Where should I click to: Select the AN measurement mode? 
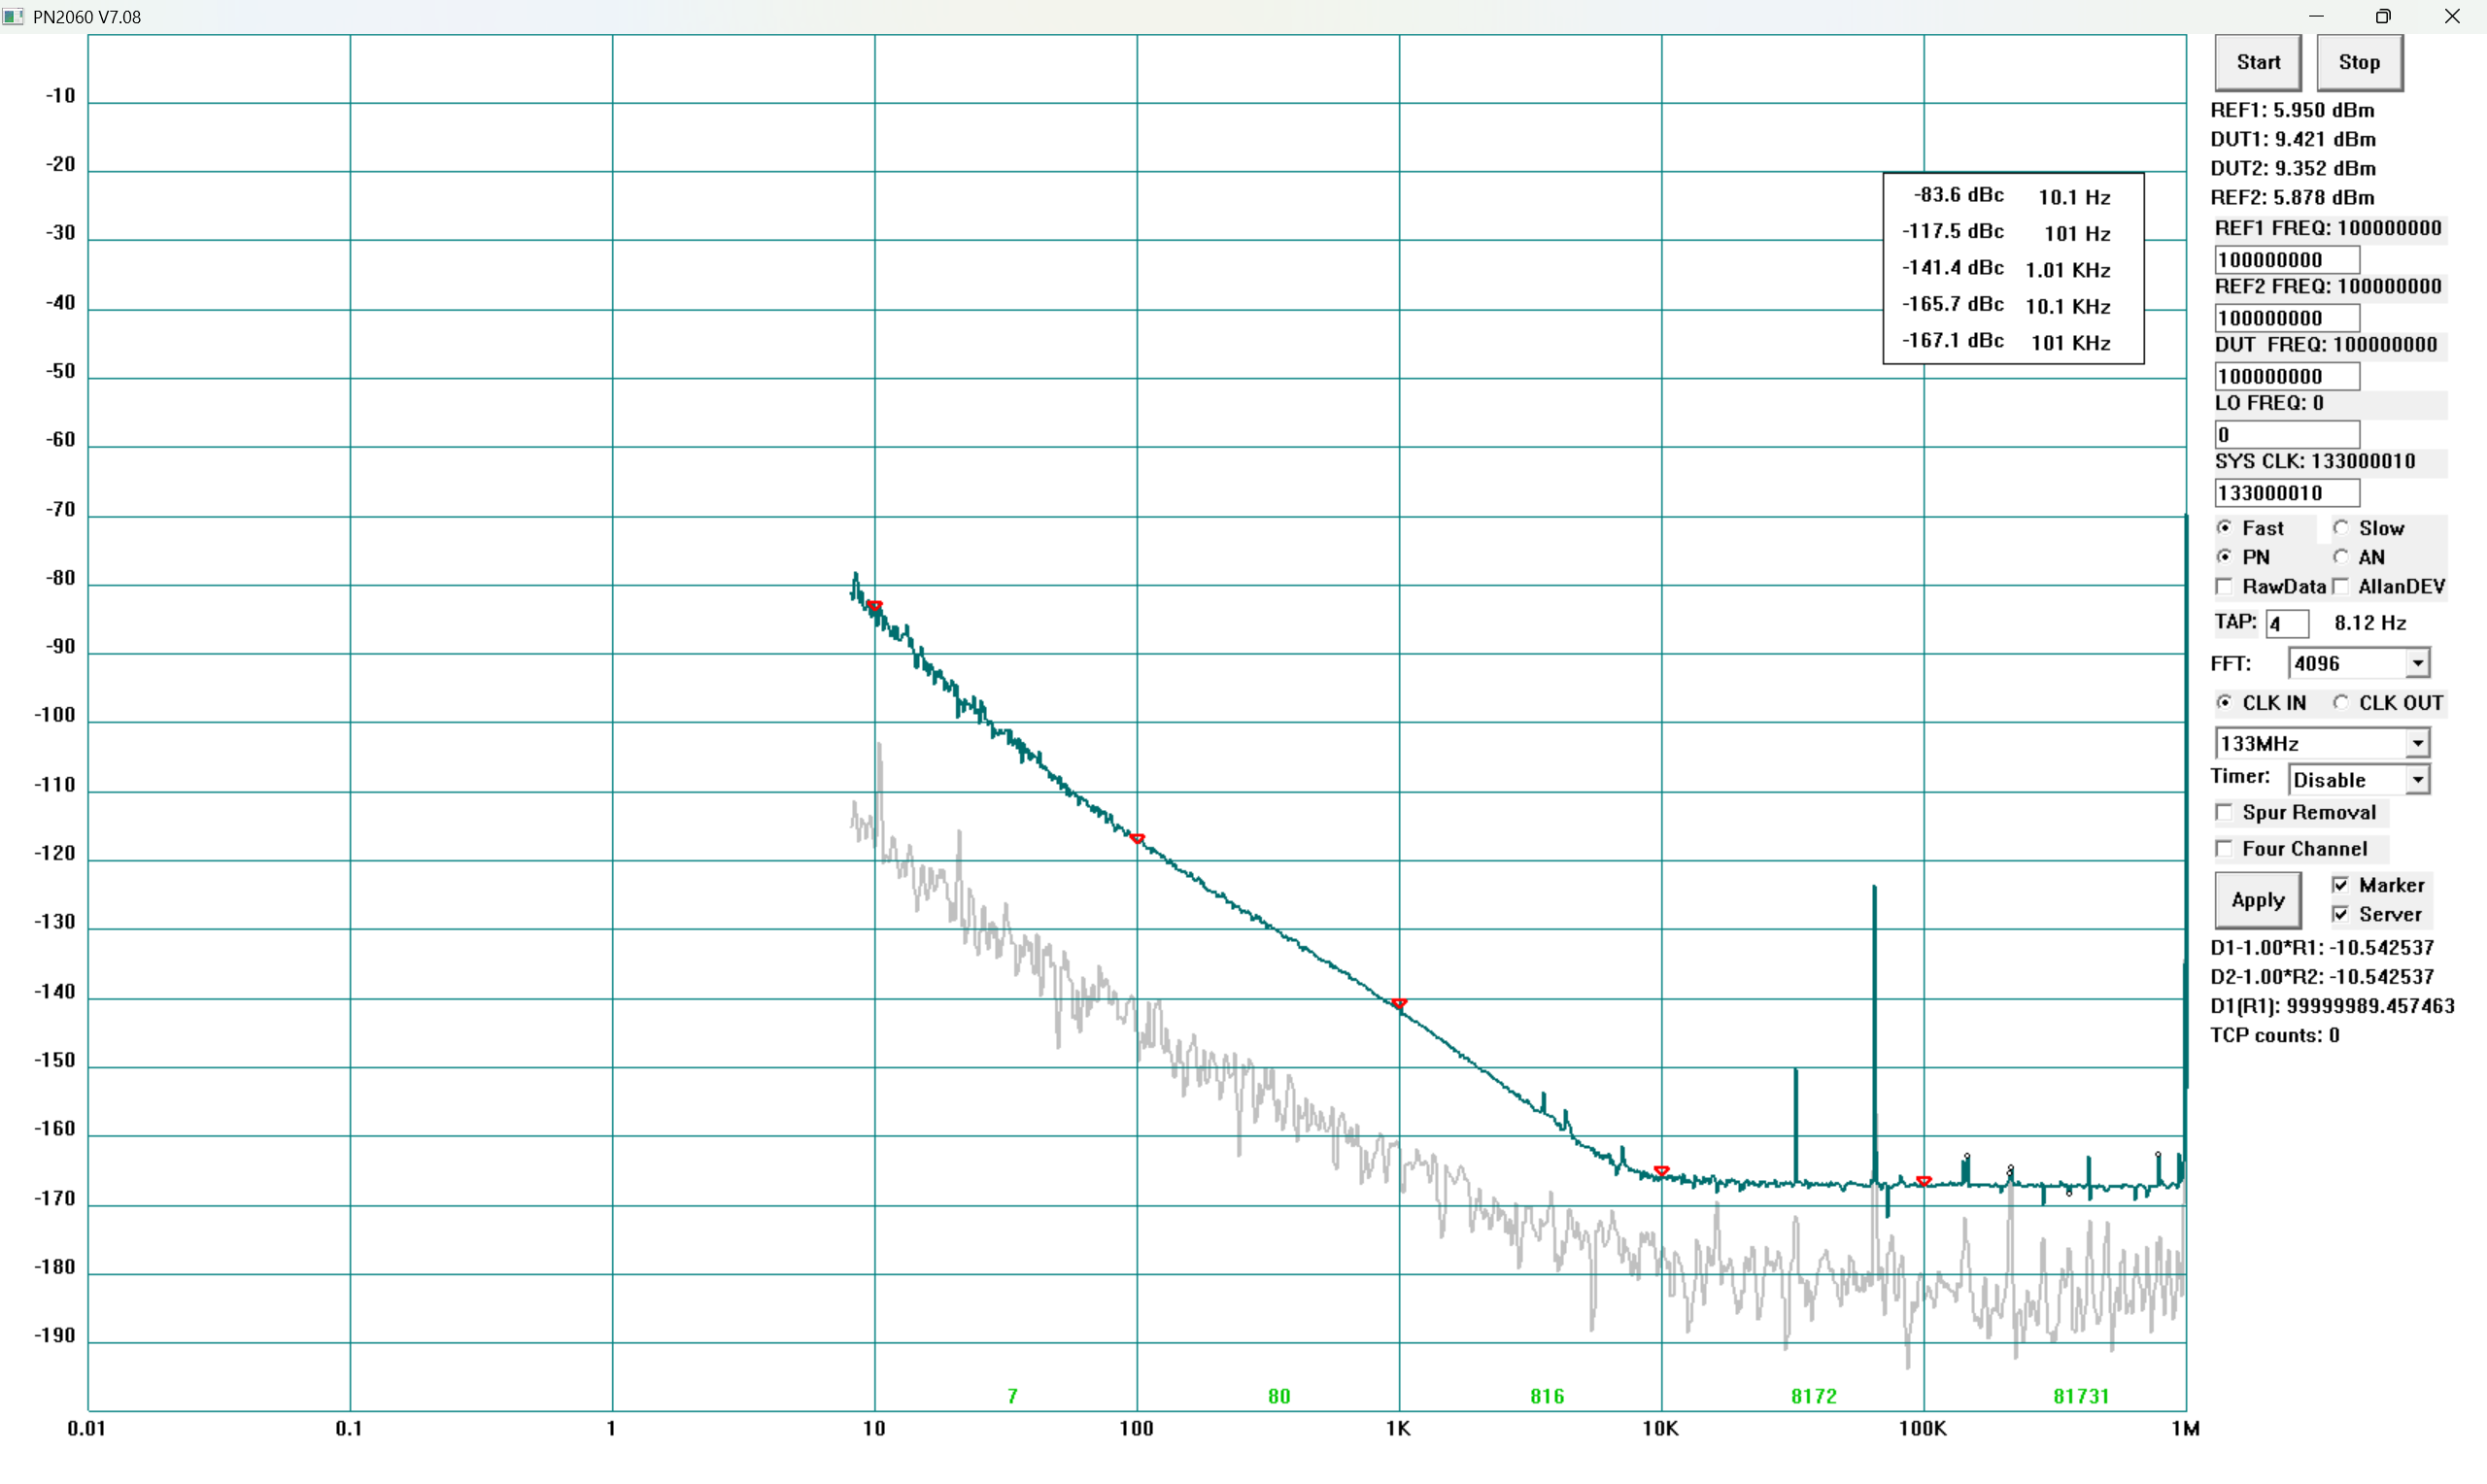[2341, 557]
